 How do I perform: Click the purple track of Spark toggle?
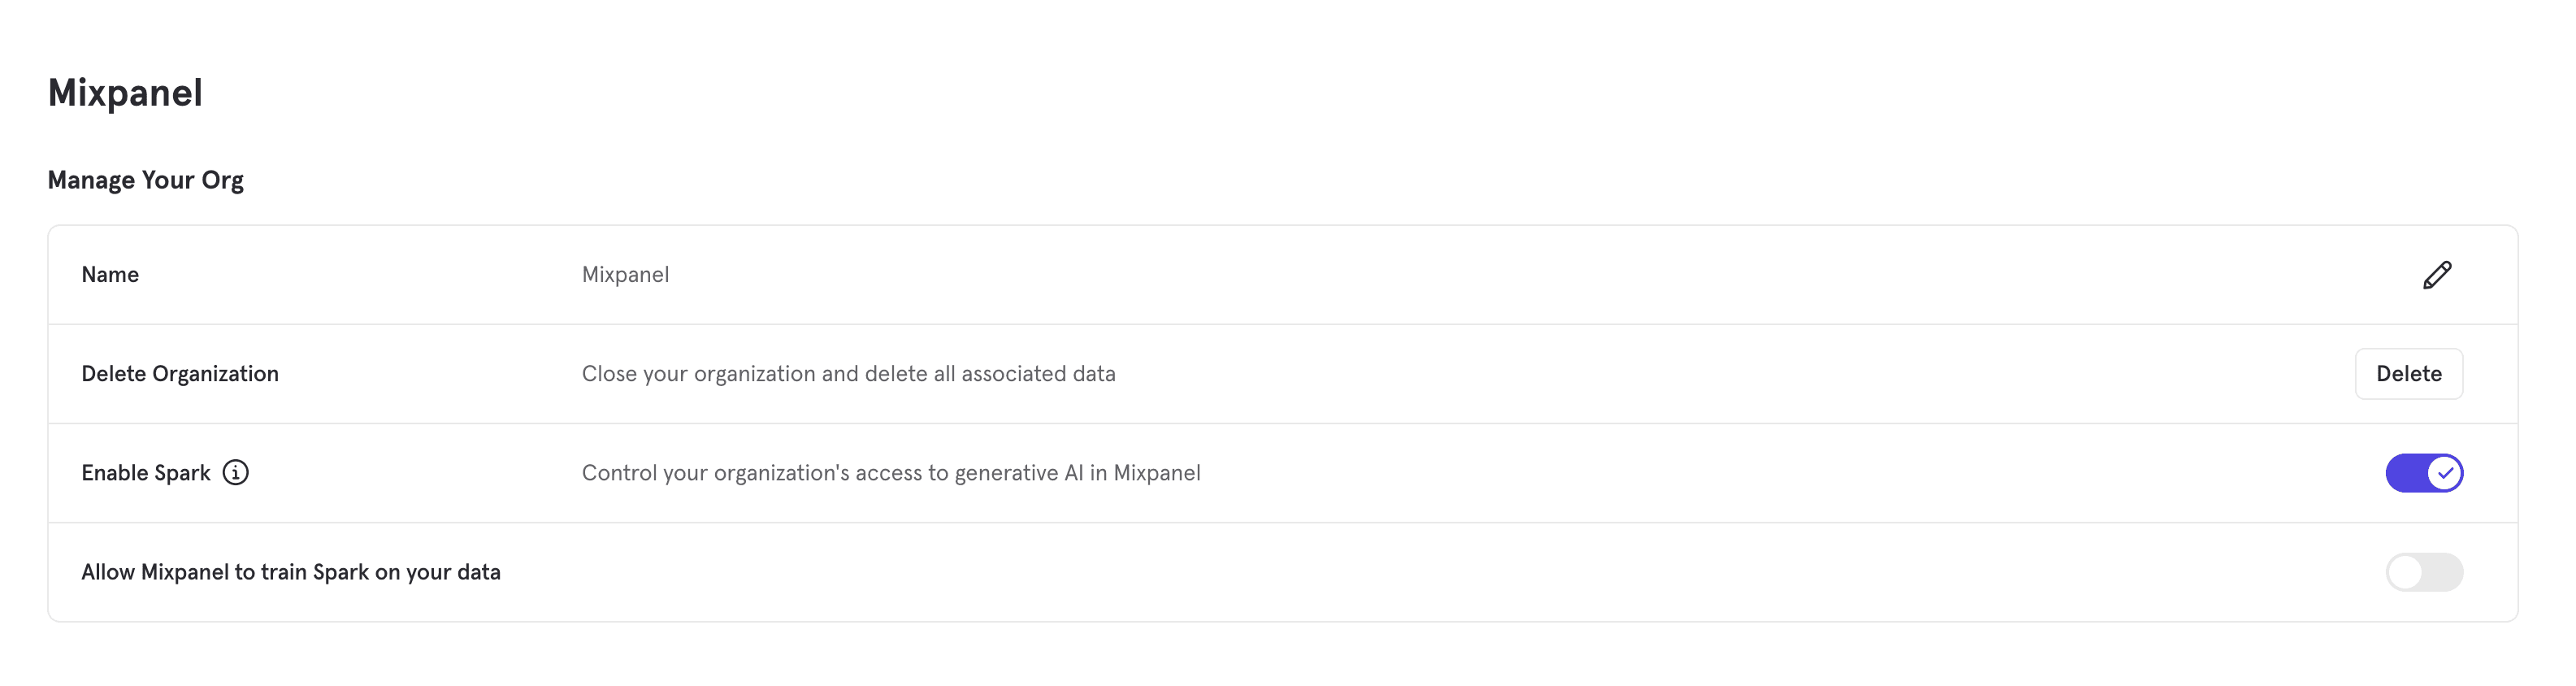tap(2404, 473)
